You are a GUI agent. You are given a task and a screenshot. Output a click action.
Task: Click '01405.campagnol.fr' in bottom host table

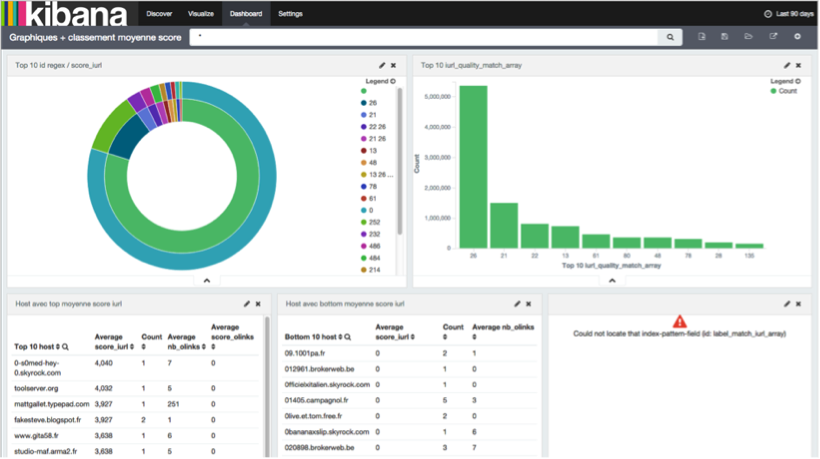(x=316, y=400)
